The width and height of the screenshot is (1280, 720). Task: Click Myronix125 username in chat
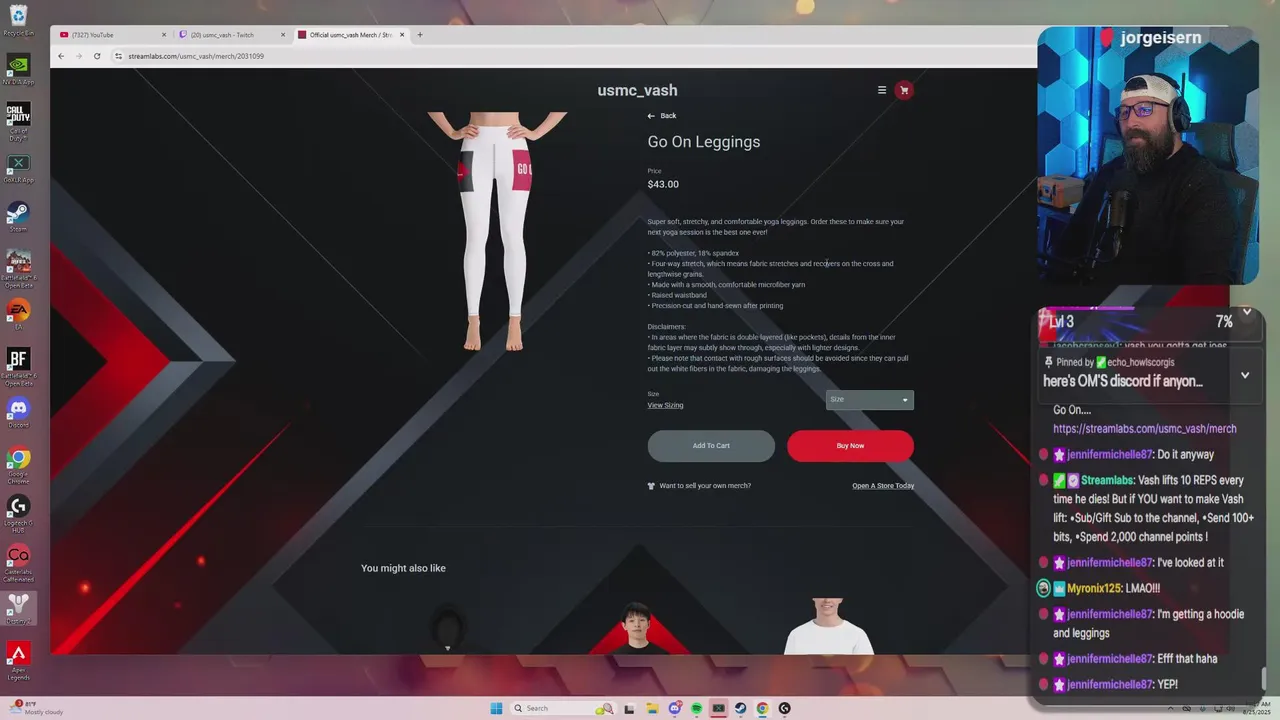coord(1094,589)
